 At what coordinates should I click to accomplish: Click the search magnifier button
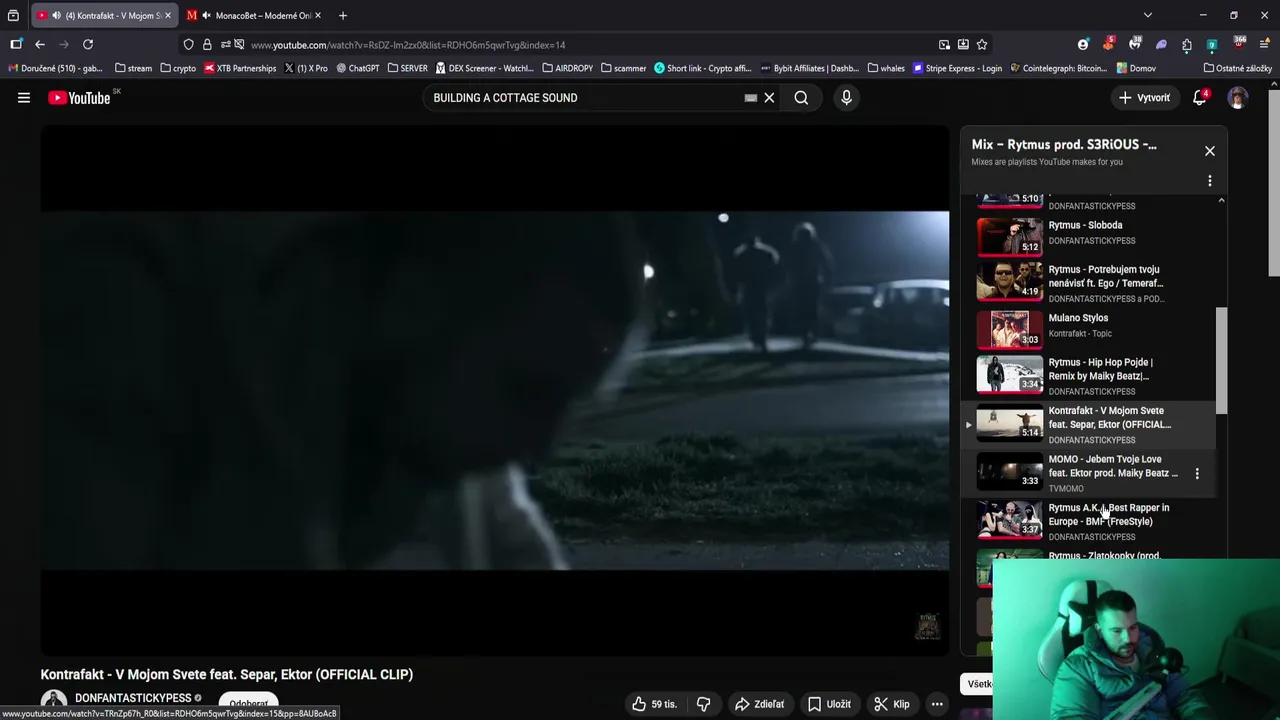tap(801, 98)
